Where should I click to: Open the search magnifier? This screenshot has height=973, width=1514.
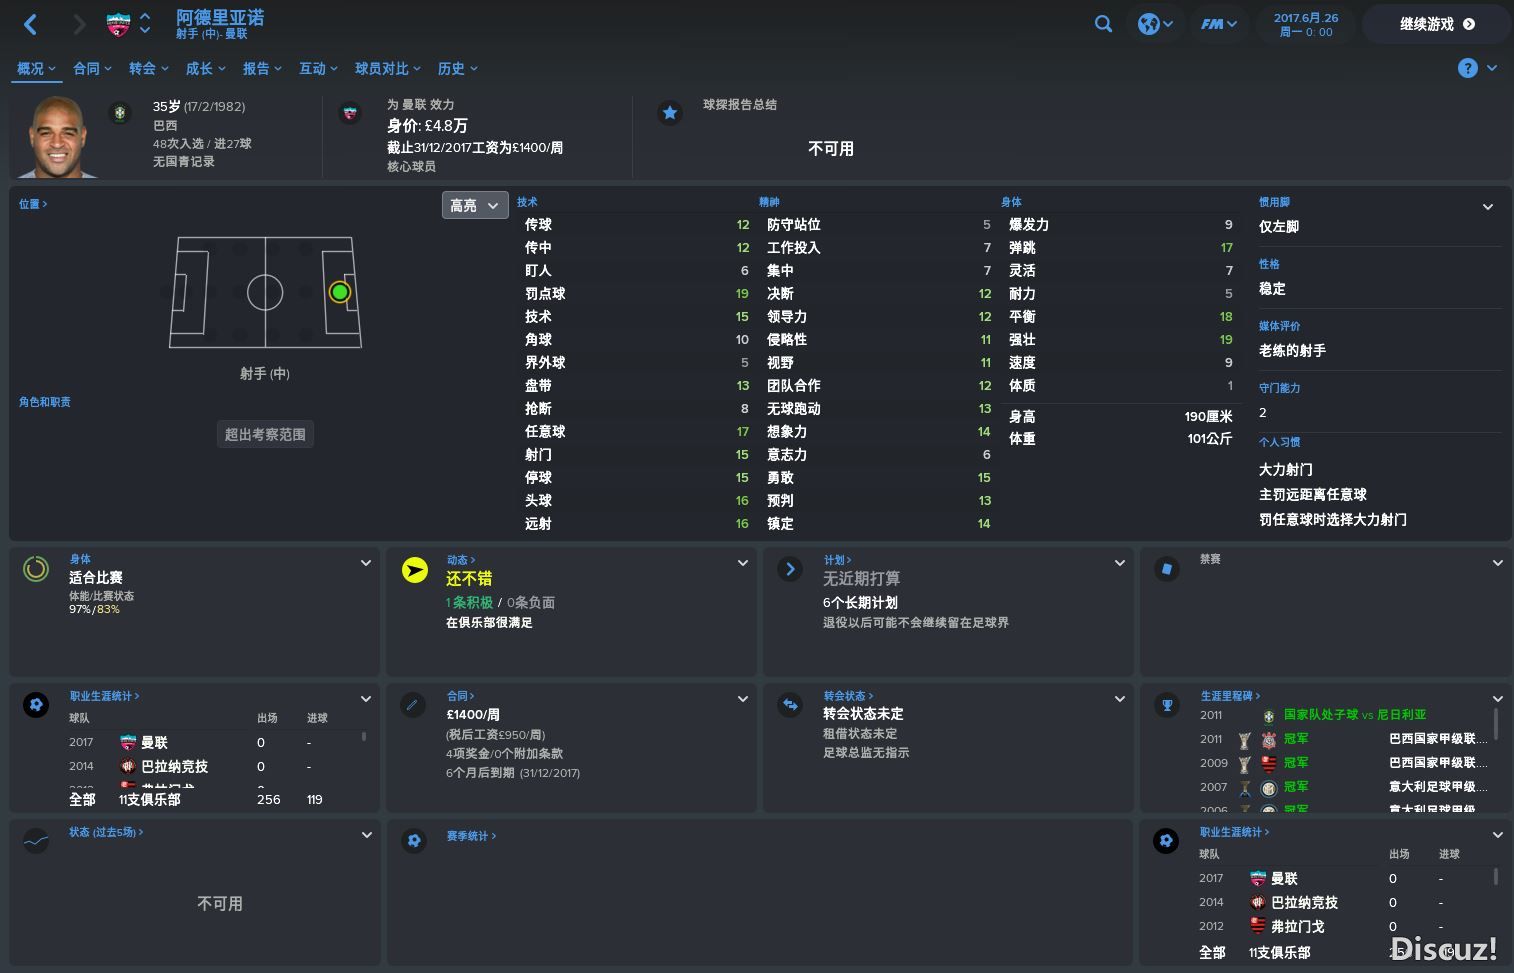[1103, 24]
